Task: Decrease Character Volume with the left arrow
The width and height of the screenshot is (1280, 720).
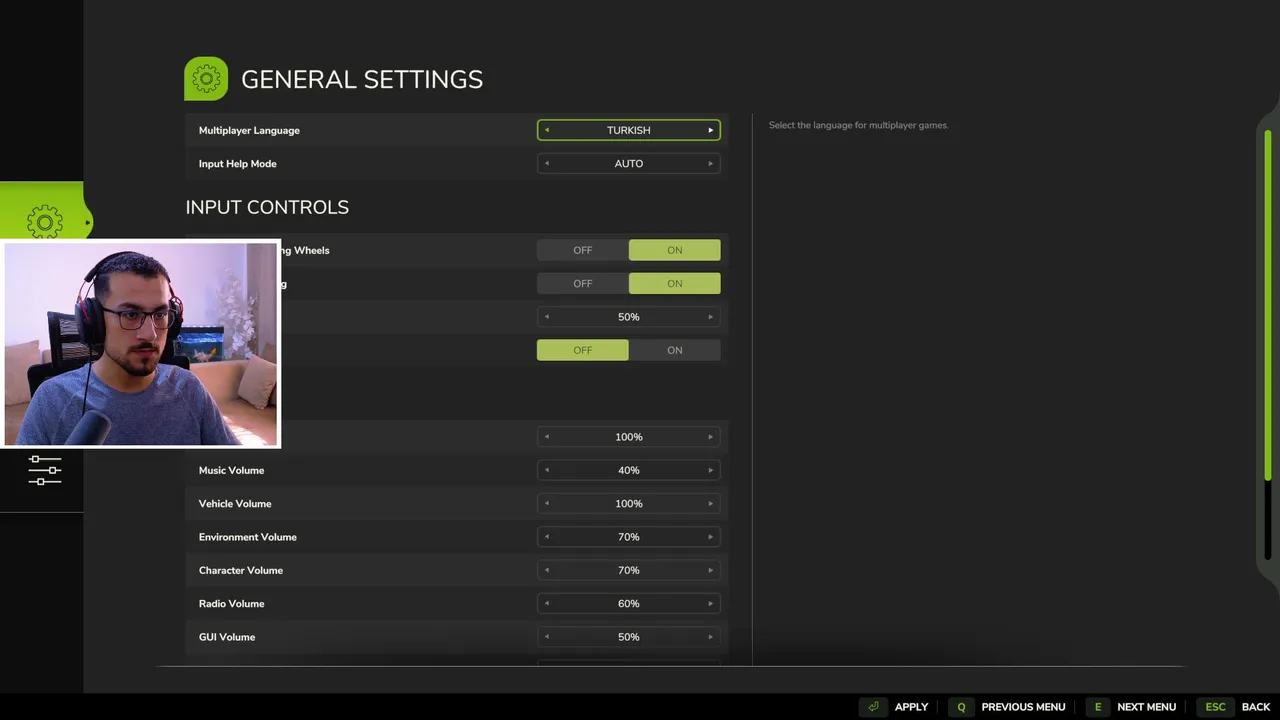Action: pos(547,570)
